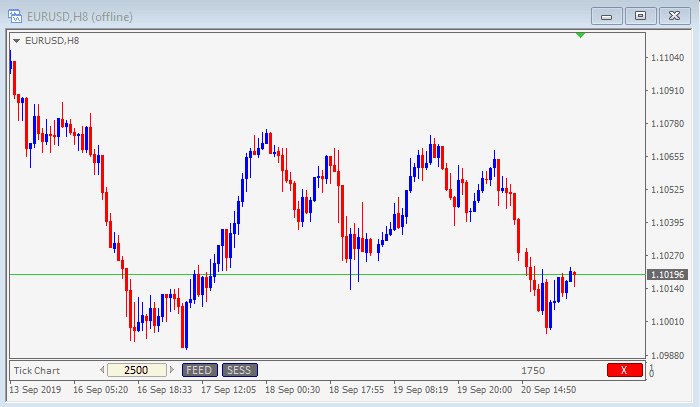Click the 13 Sep 2019 date label
Image resolution: width=700 pixels, height=407 pixels.
tap(35, 389)
